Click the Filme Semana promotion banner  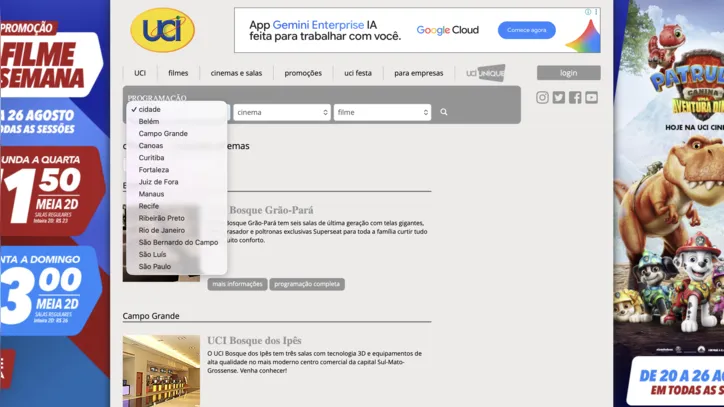55,203
